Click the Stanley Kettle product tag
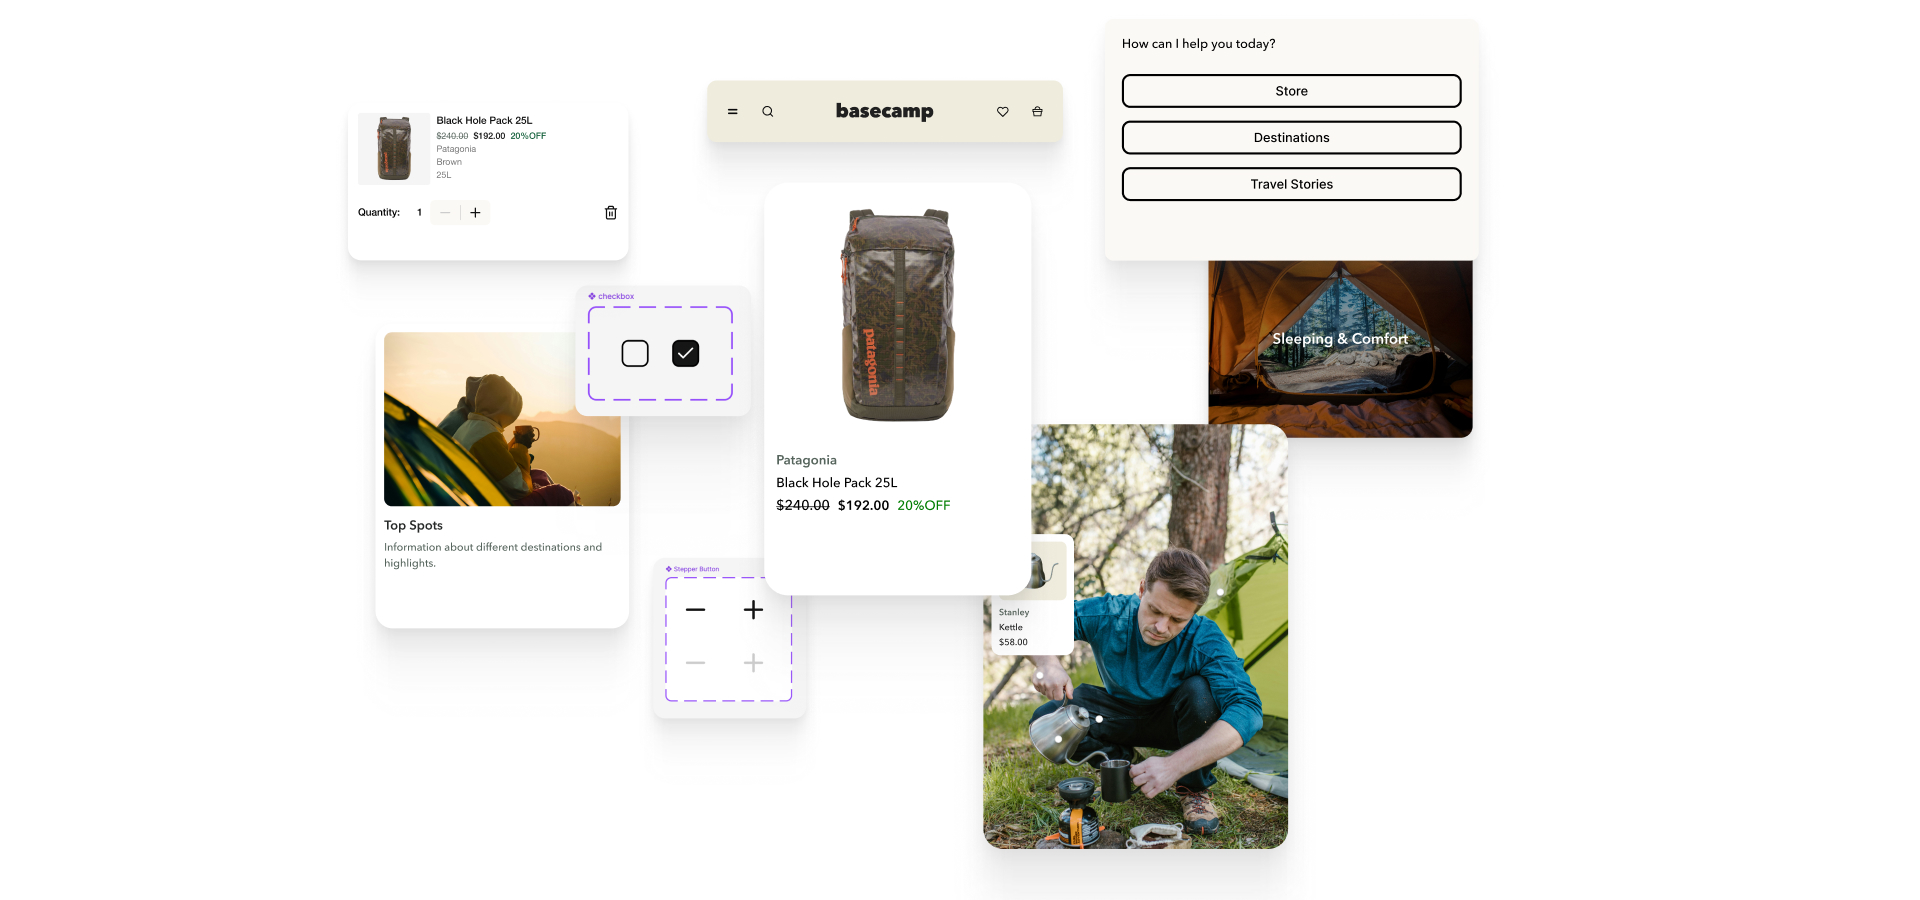 (x=1032, y=596)
